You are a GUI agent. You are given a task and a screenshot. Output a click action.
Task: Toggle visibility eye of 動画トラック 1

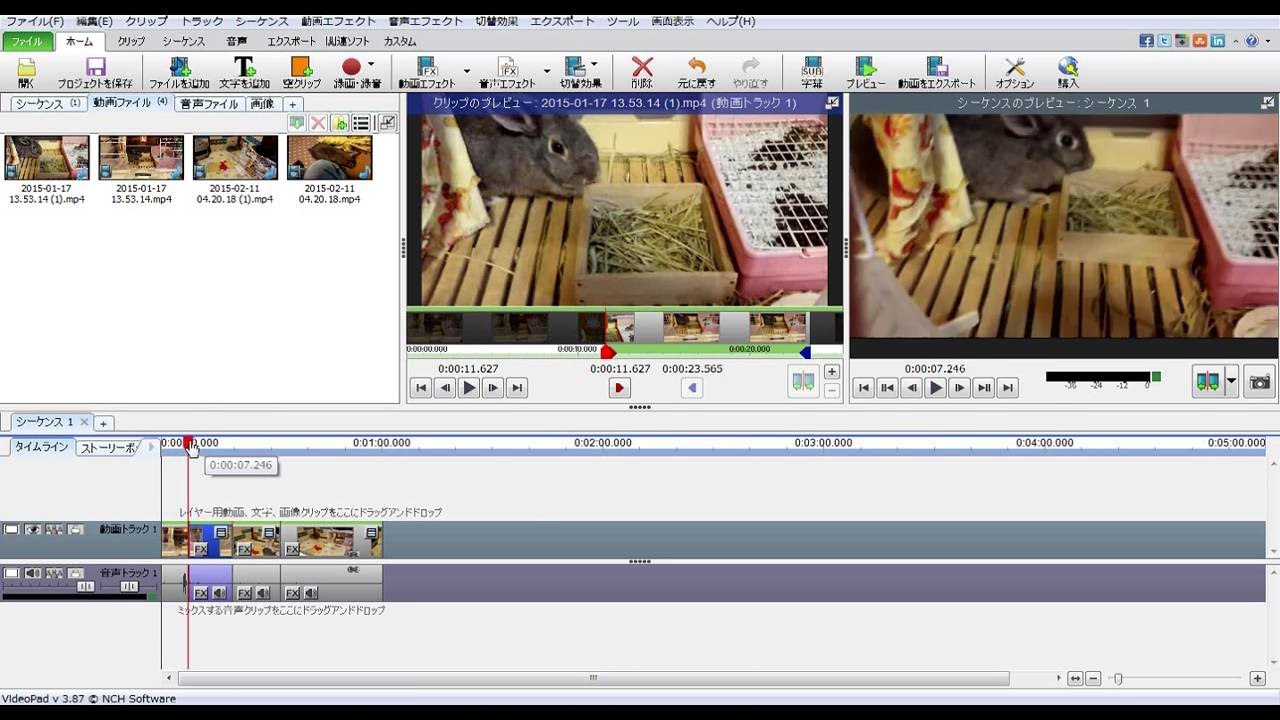[x=33, y=529]
